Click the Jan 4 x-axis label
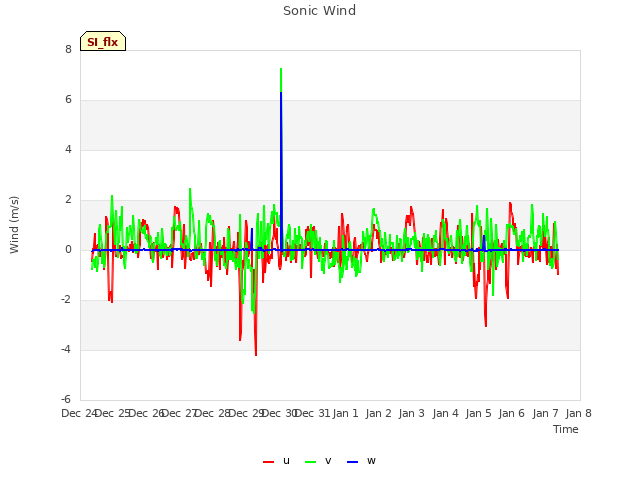The image size is (640, 480). pos(445,413)
